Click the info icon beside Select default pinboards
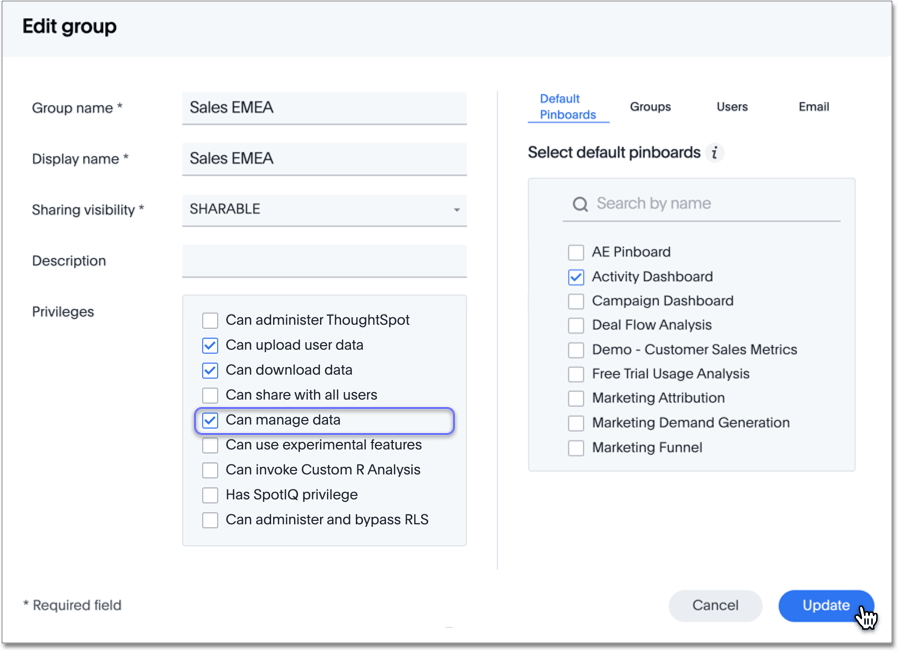 pos(714,153)
